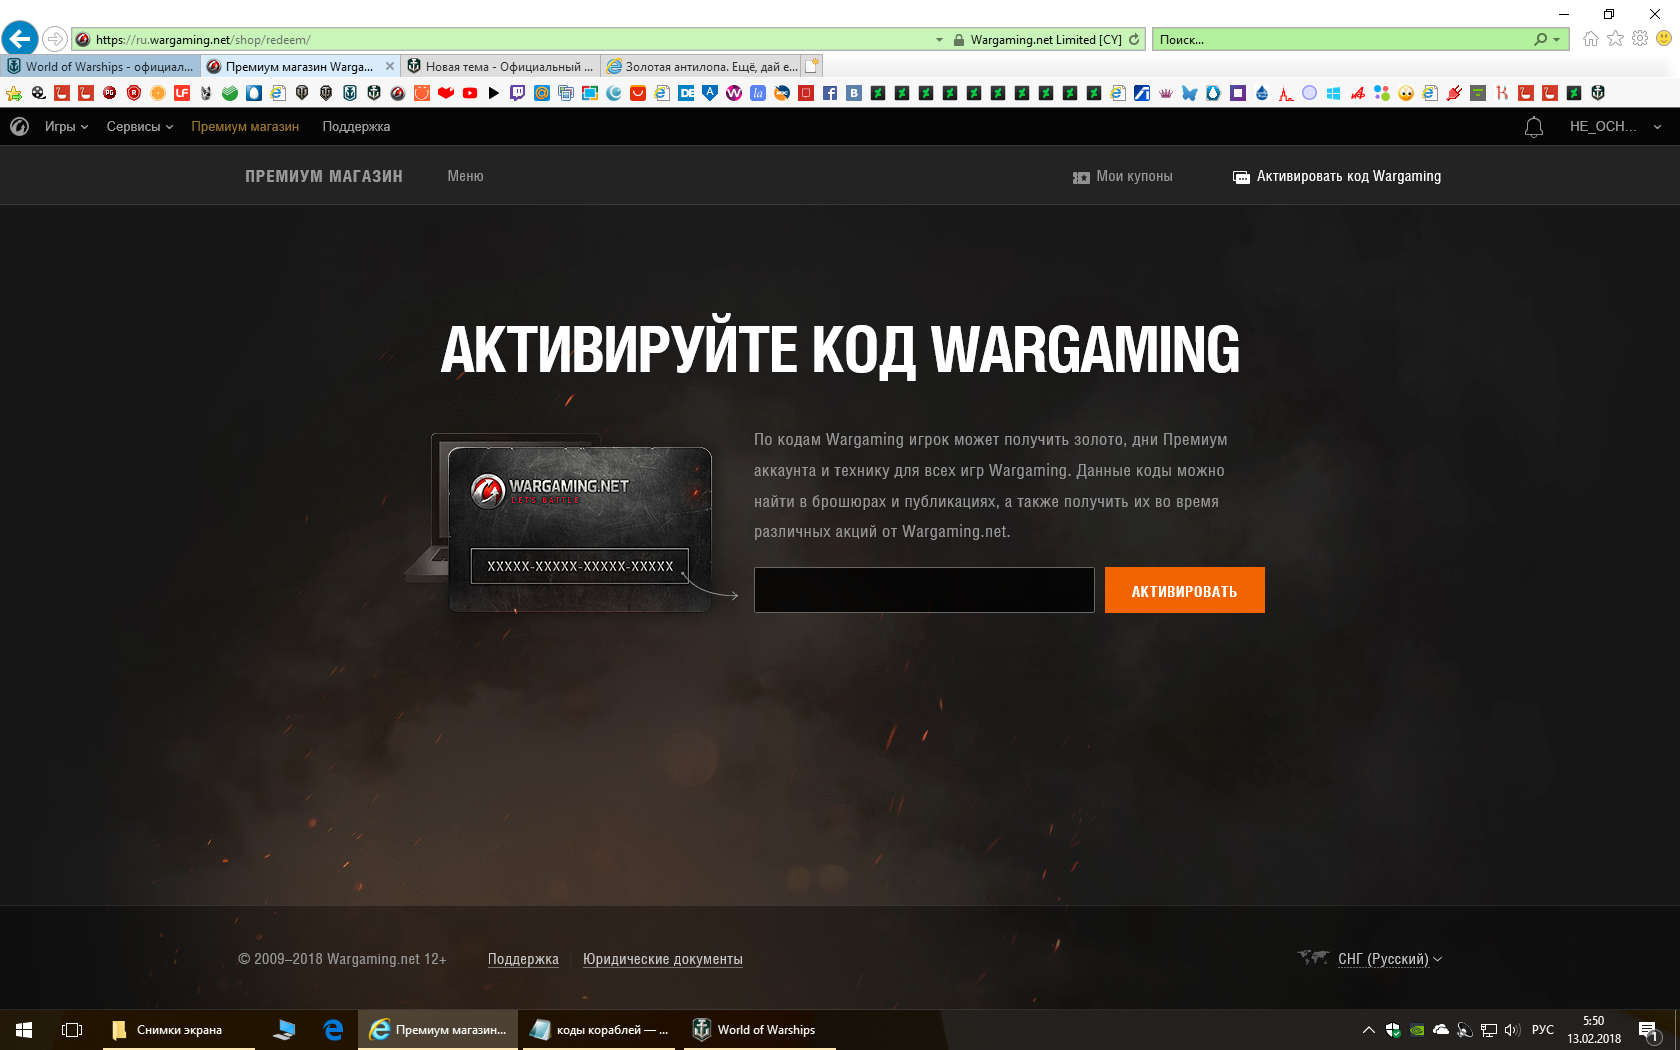Open Поддержка in the top navigation
This screenshot has width=1680, height=1050.
pyautogui.click(x=356, y=127)
